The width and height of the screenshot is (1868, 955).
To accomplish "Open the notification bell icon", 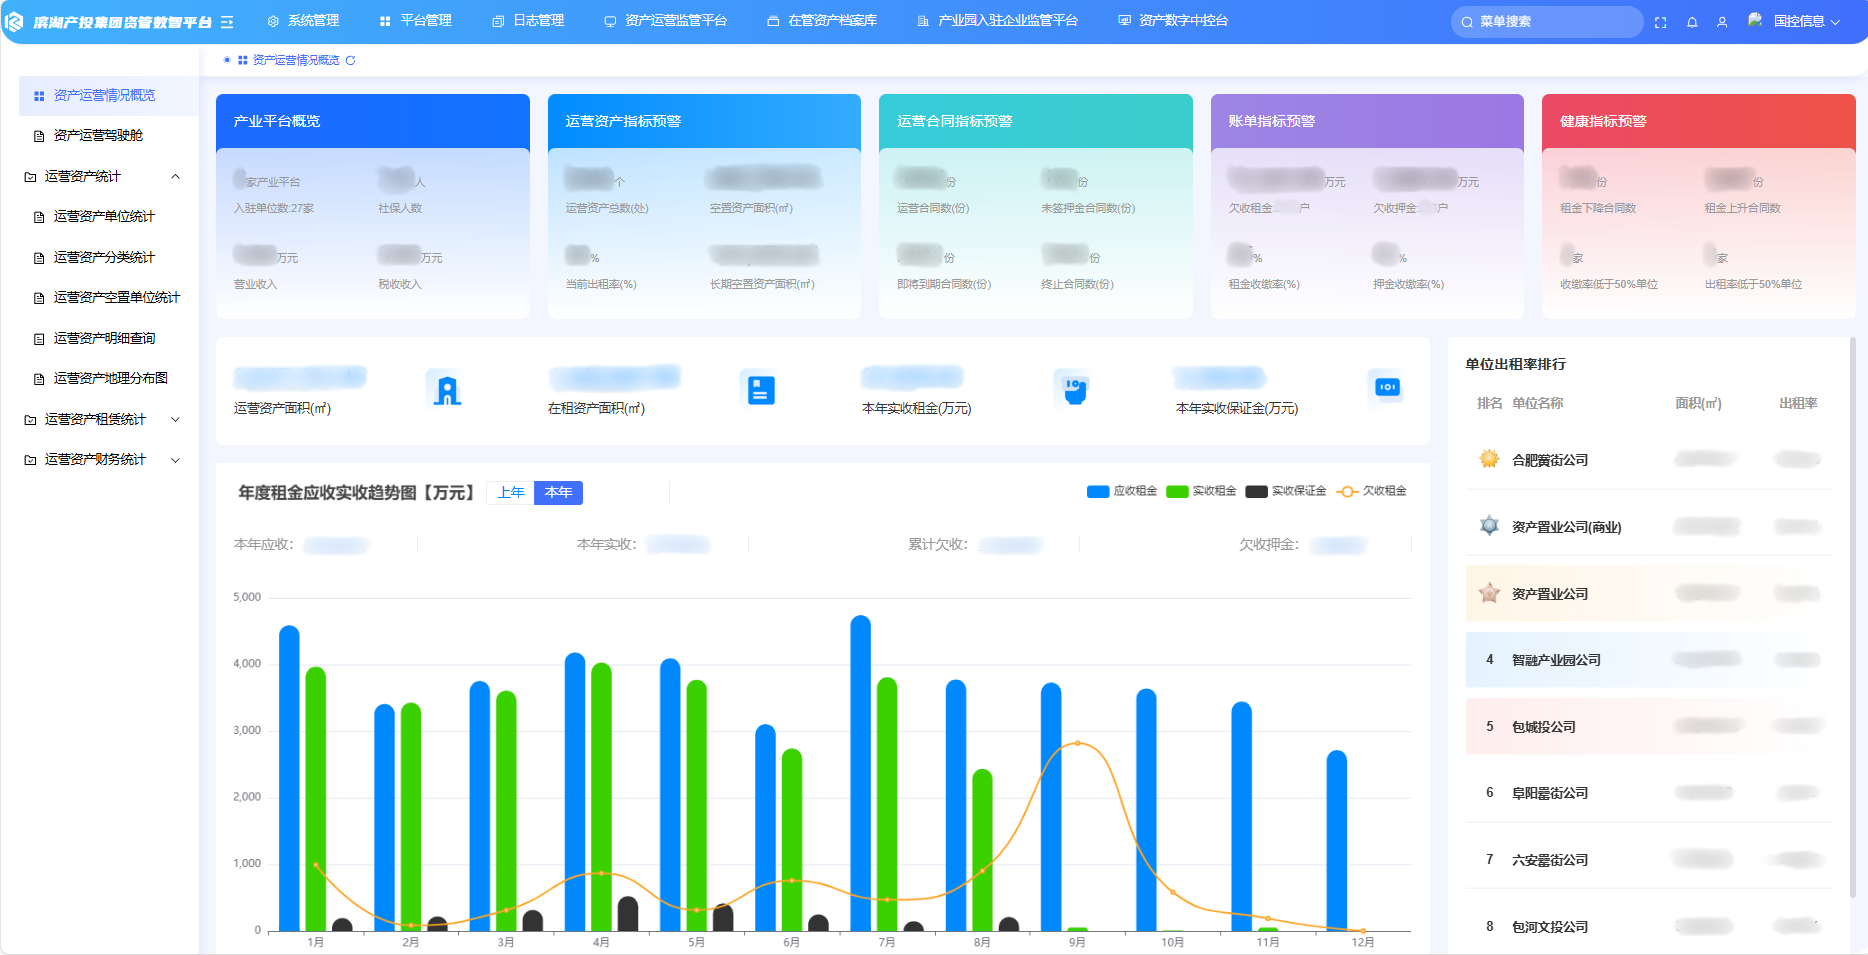I will point(1692,22).
